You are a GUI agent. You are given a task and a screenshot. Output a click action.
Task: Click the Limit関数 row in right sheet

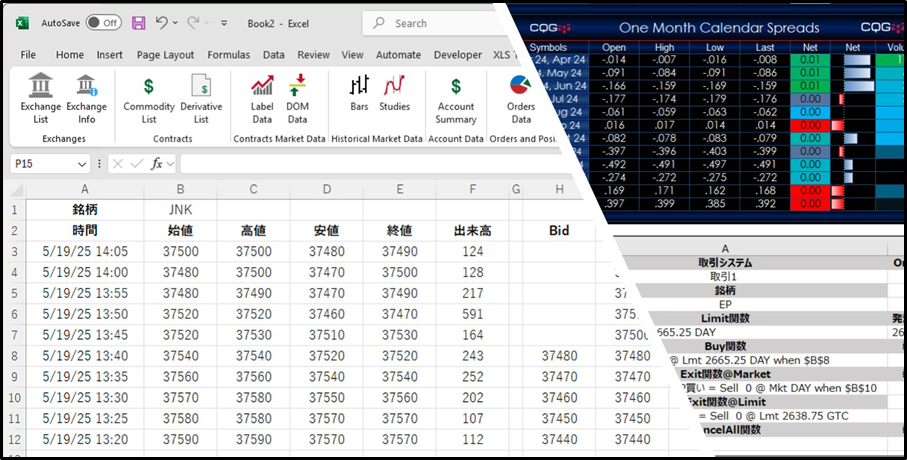tap(725, 318)
